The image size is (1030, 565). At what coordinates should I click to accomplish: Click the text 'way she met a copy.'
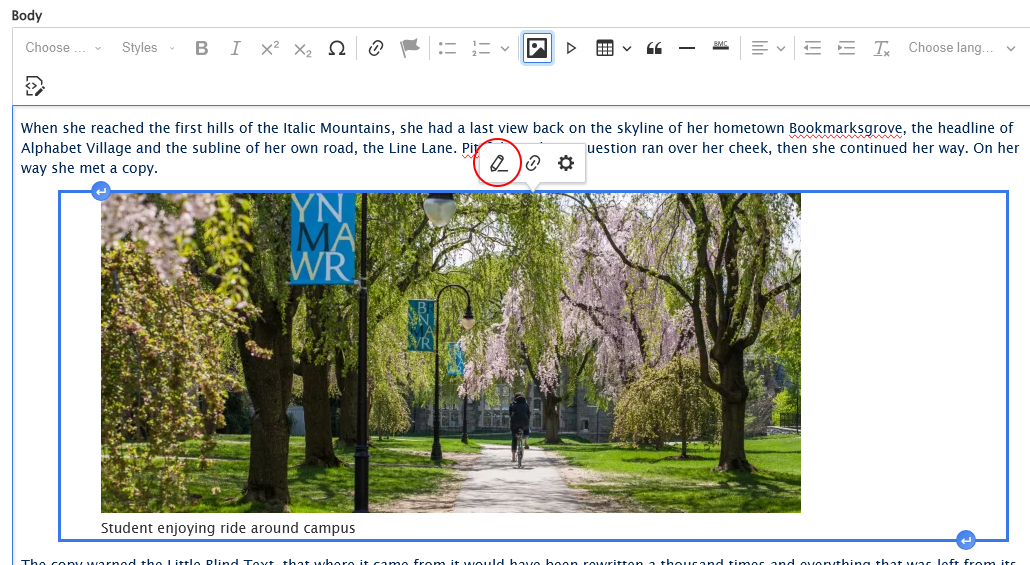pyautogui.click(x=89, y=168)
